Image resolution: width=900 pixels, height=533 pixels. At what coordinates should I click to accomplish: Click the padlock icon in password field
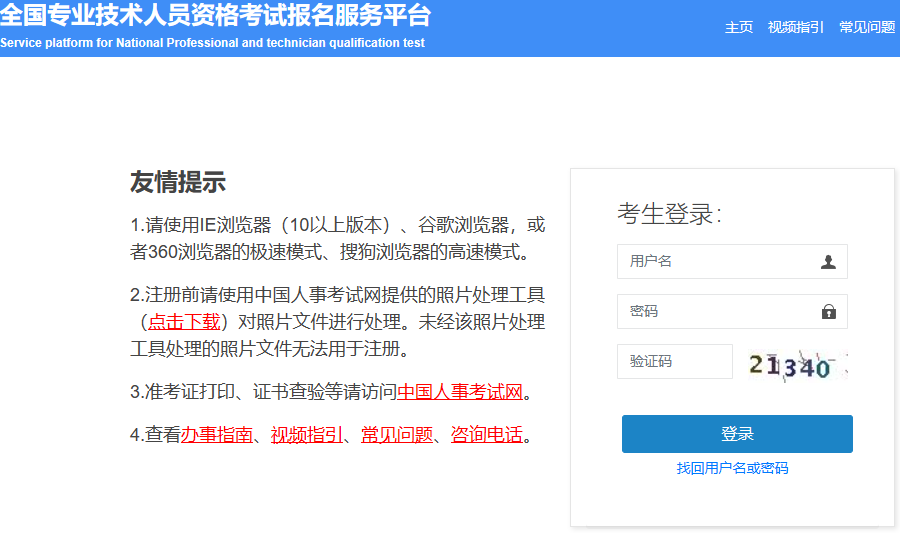point(828,312)
